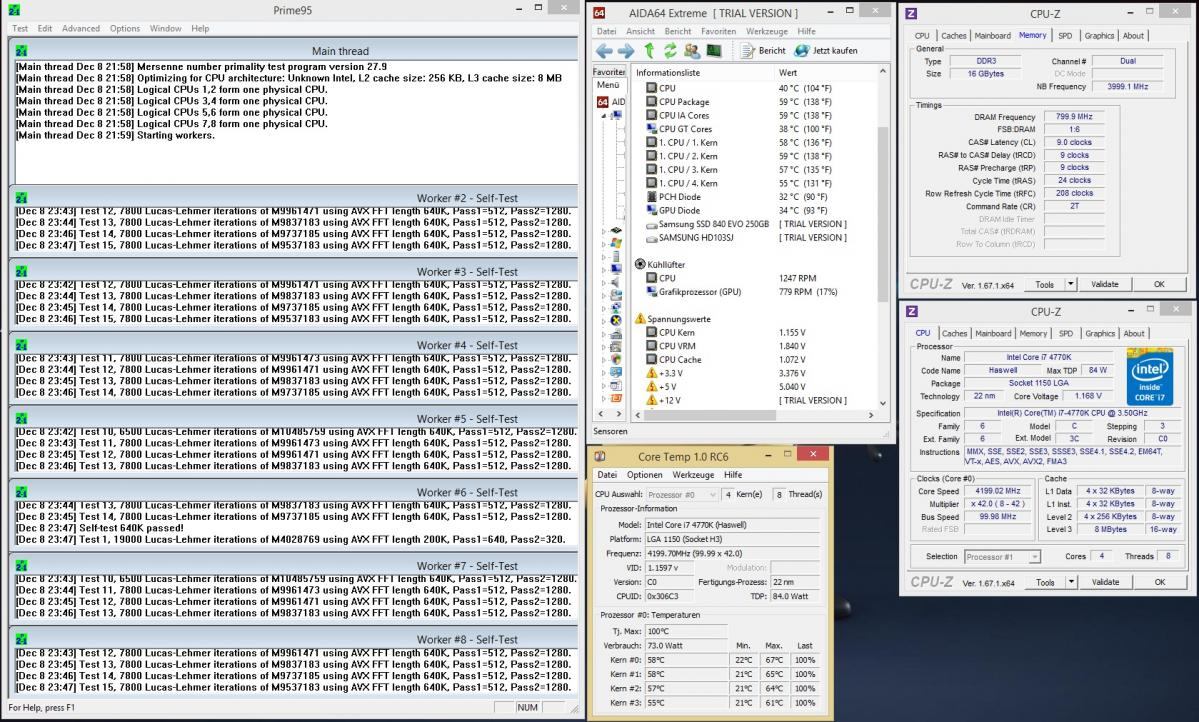Click the Kühllüfter fan icon in AIDA64 list
The image size is (1199, 722).
pyautogui.click(x=640, y=265)
